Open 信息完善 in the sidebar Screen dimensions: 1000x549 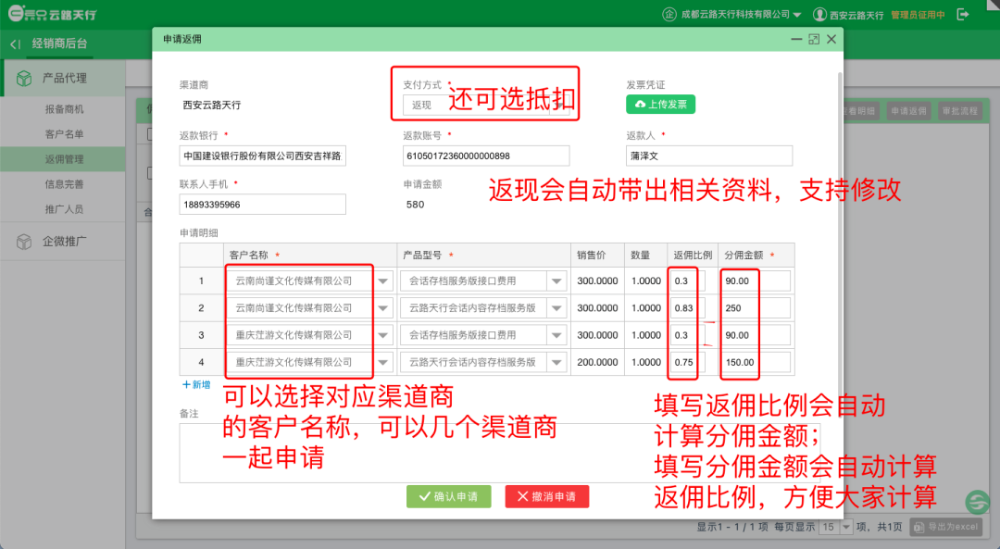tap(64, 184)
